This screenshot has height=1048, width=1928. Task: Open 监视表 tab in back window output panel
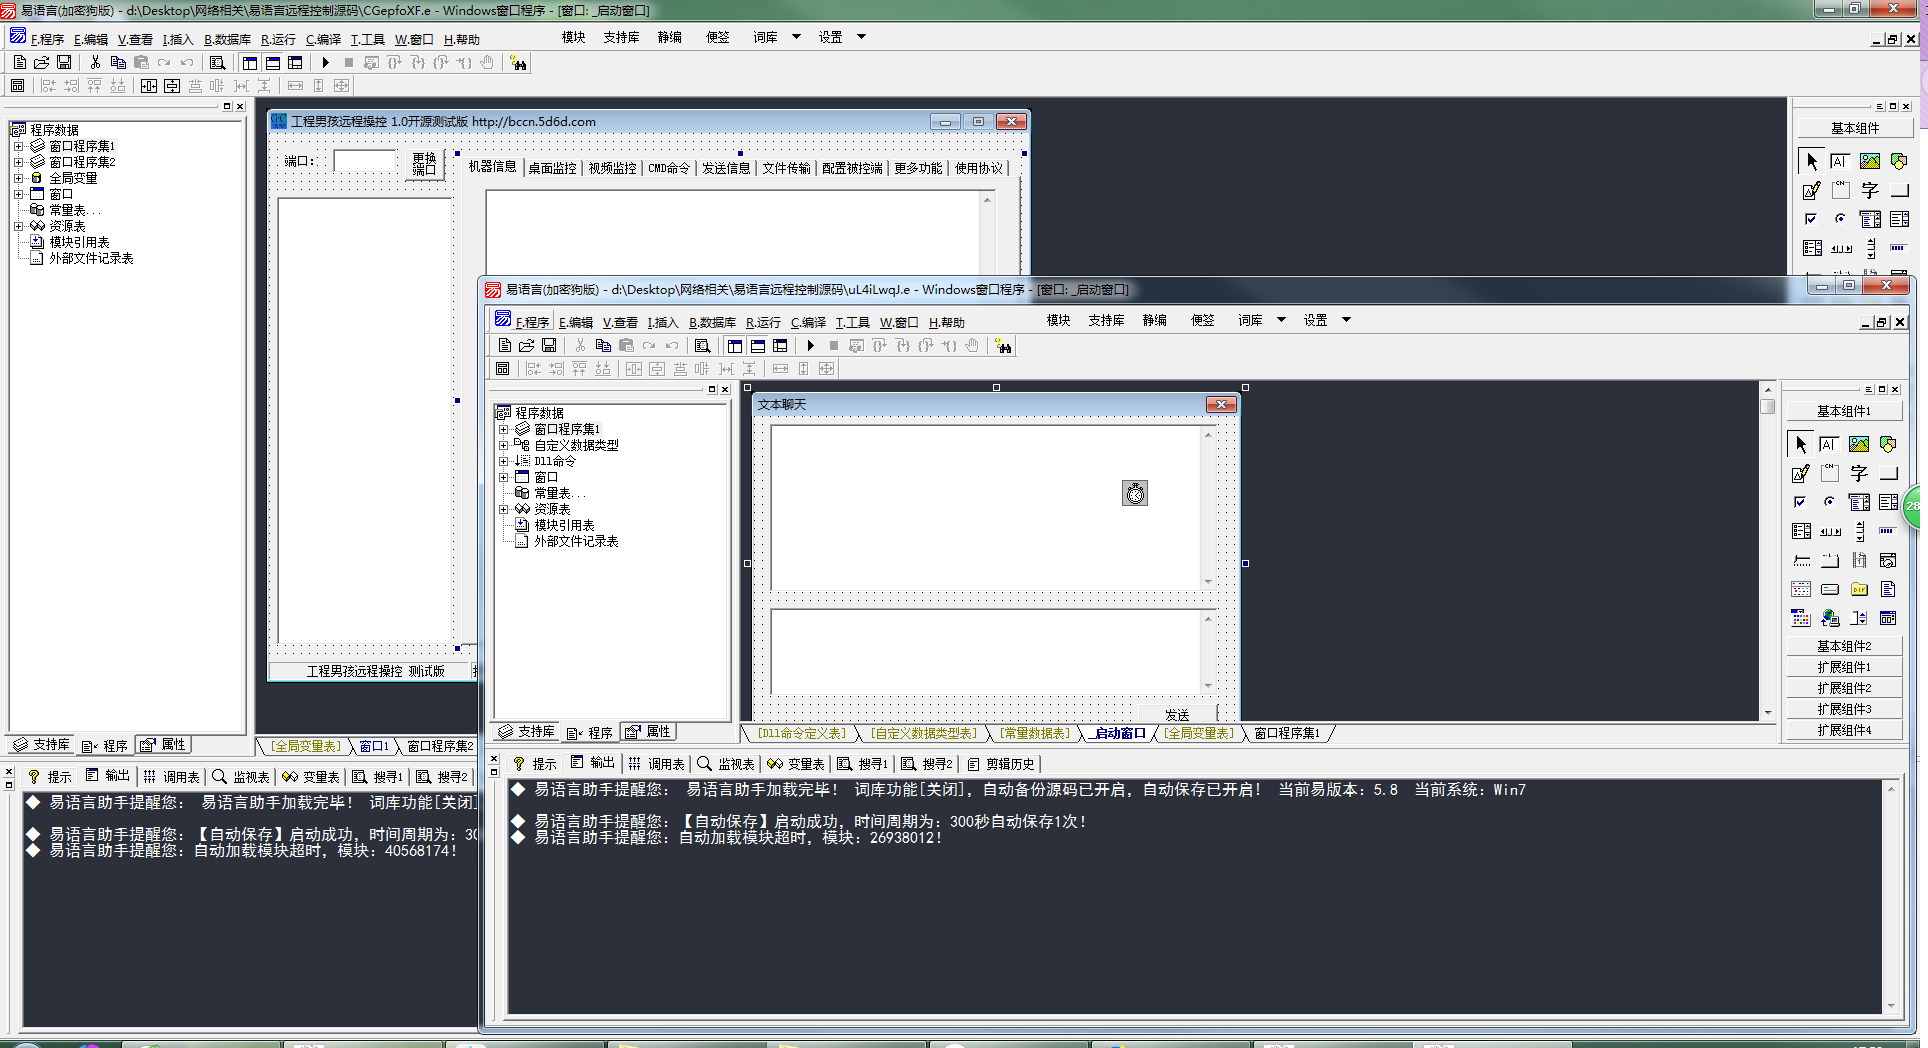241,777
